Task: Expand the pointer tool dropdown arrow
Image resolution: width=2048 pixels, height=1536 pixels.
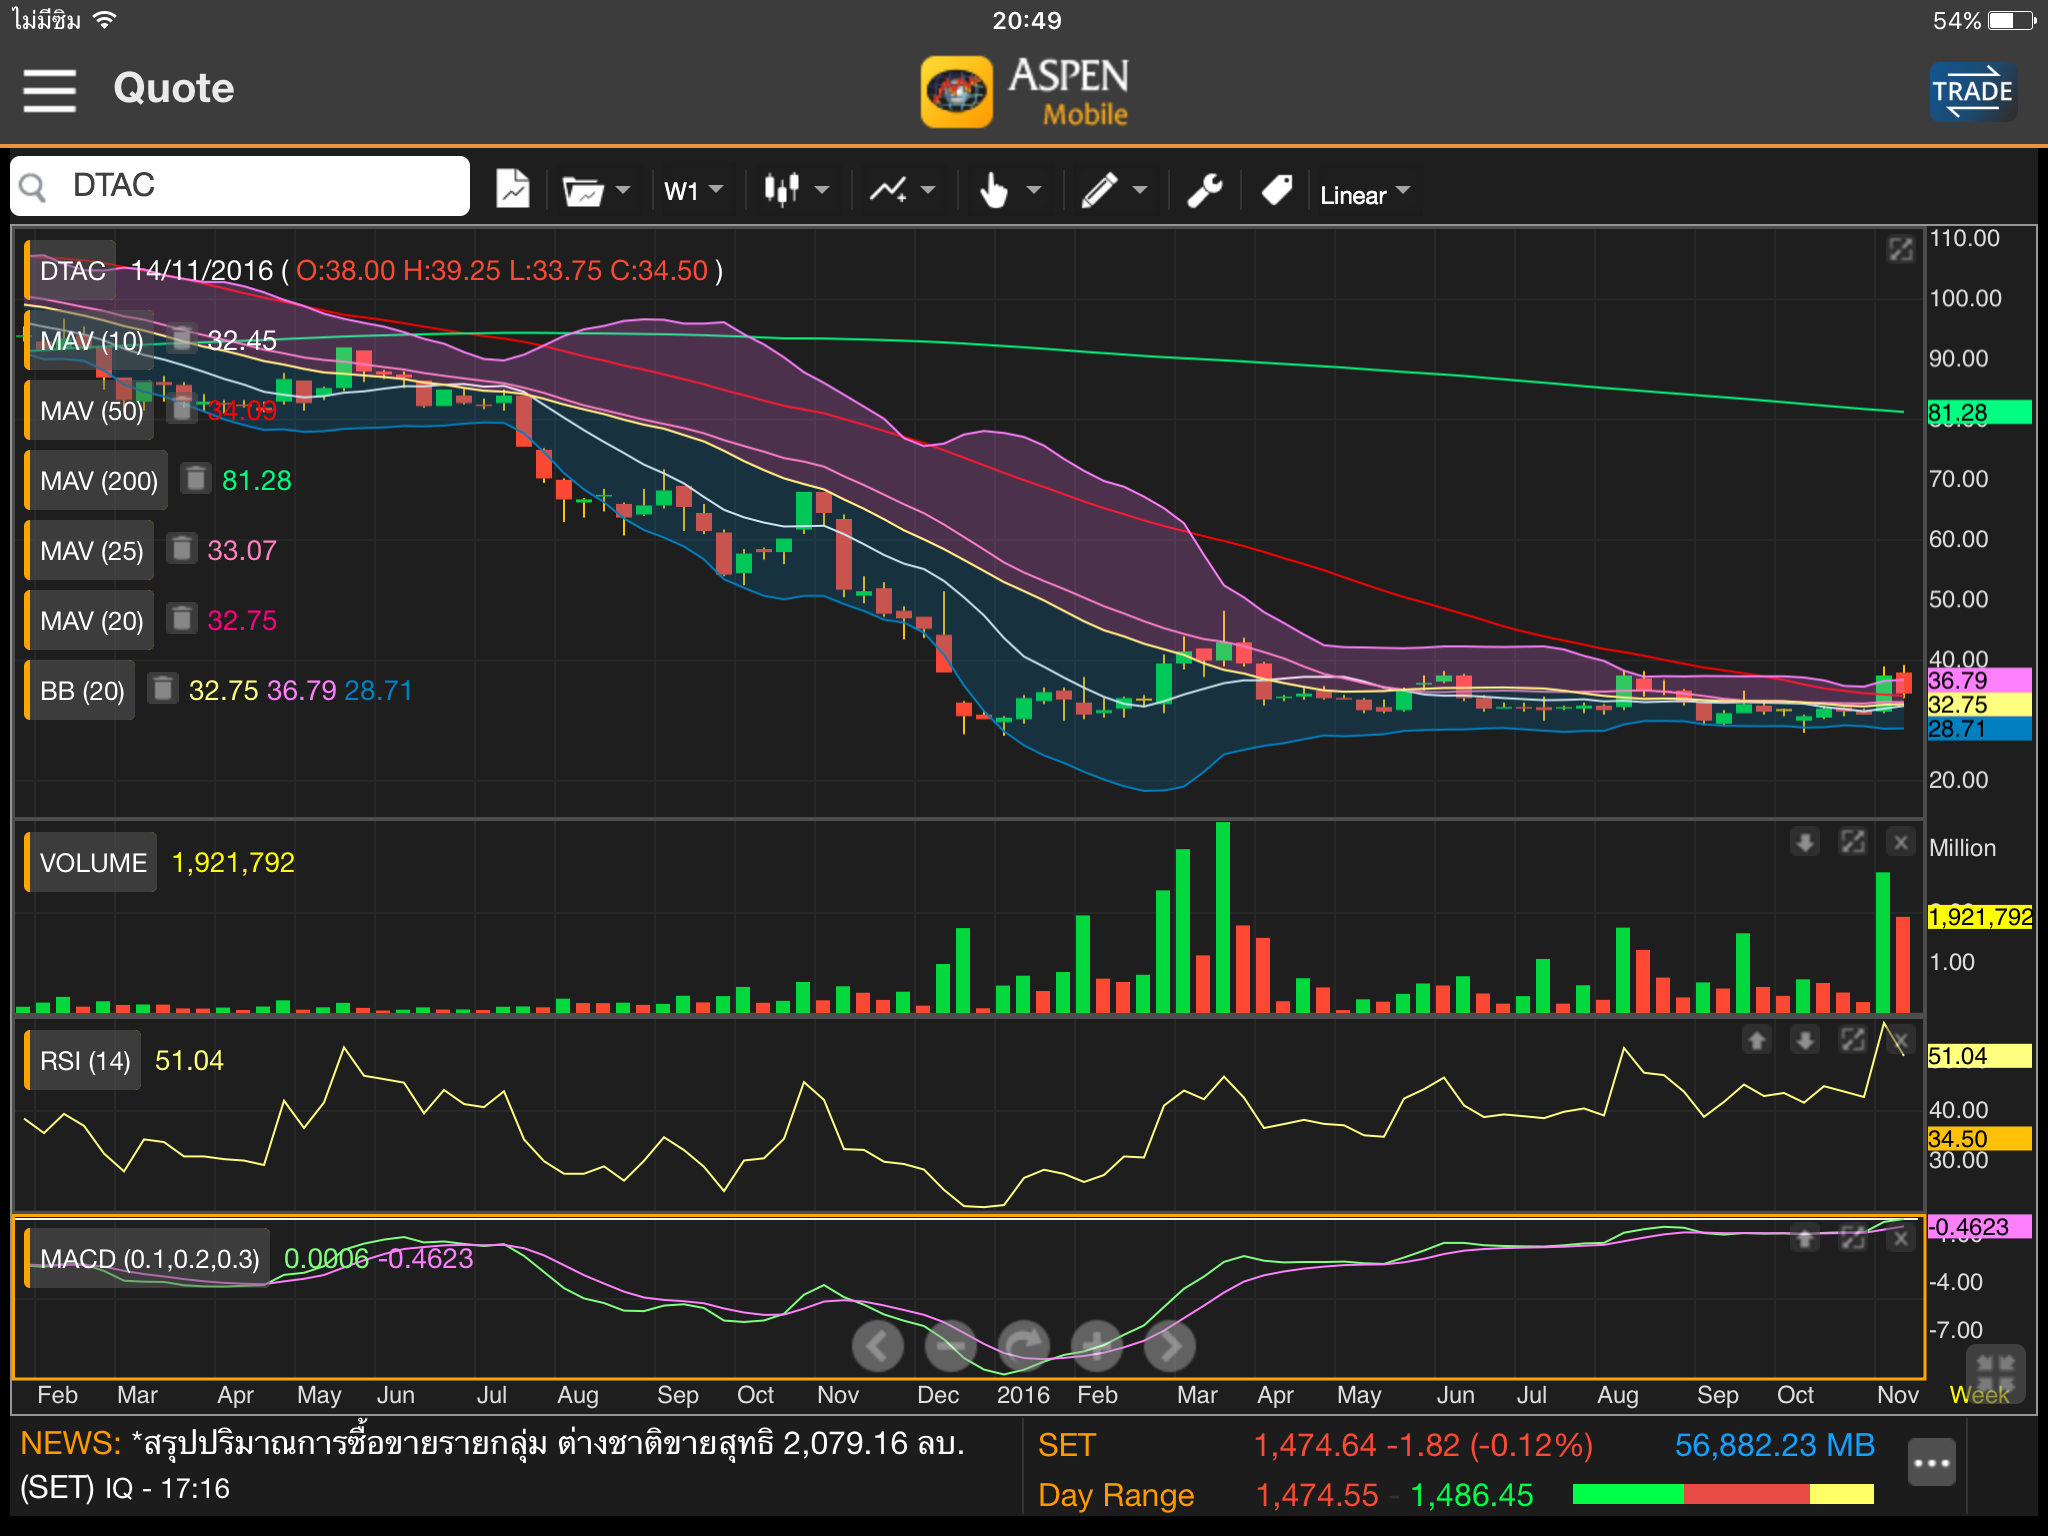Action: point(1034,190)
